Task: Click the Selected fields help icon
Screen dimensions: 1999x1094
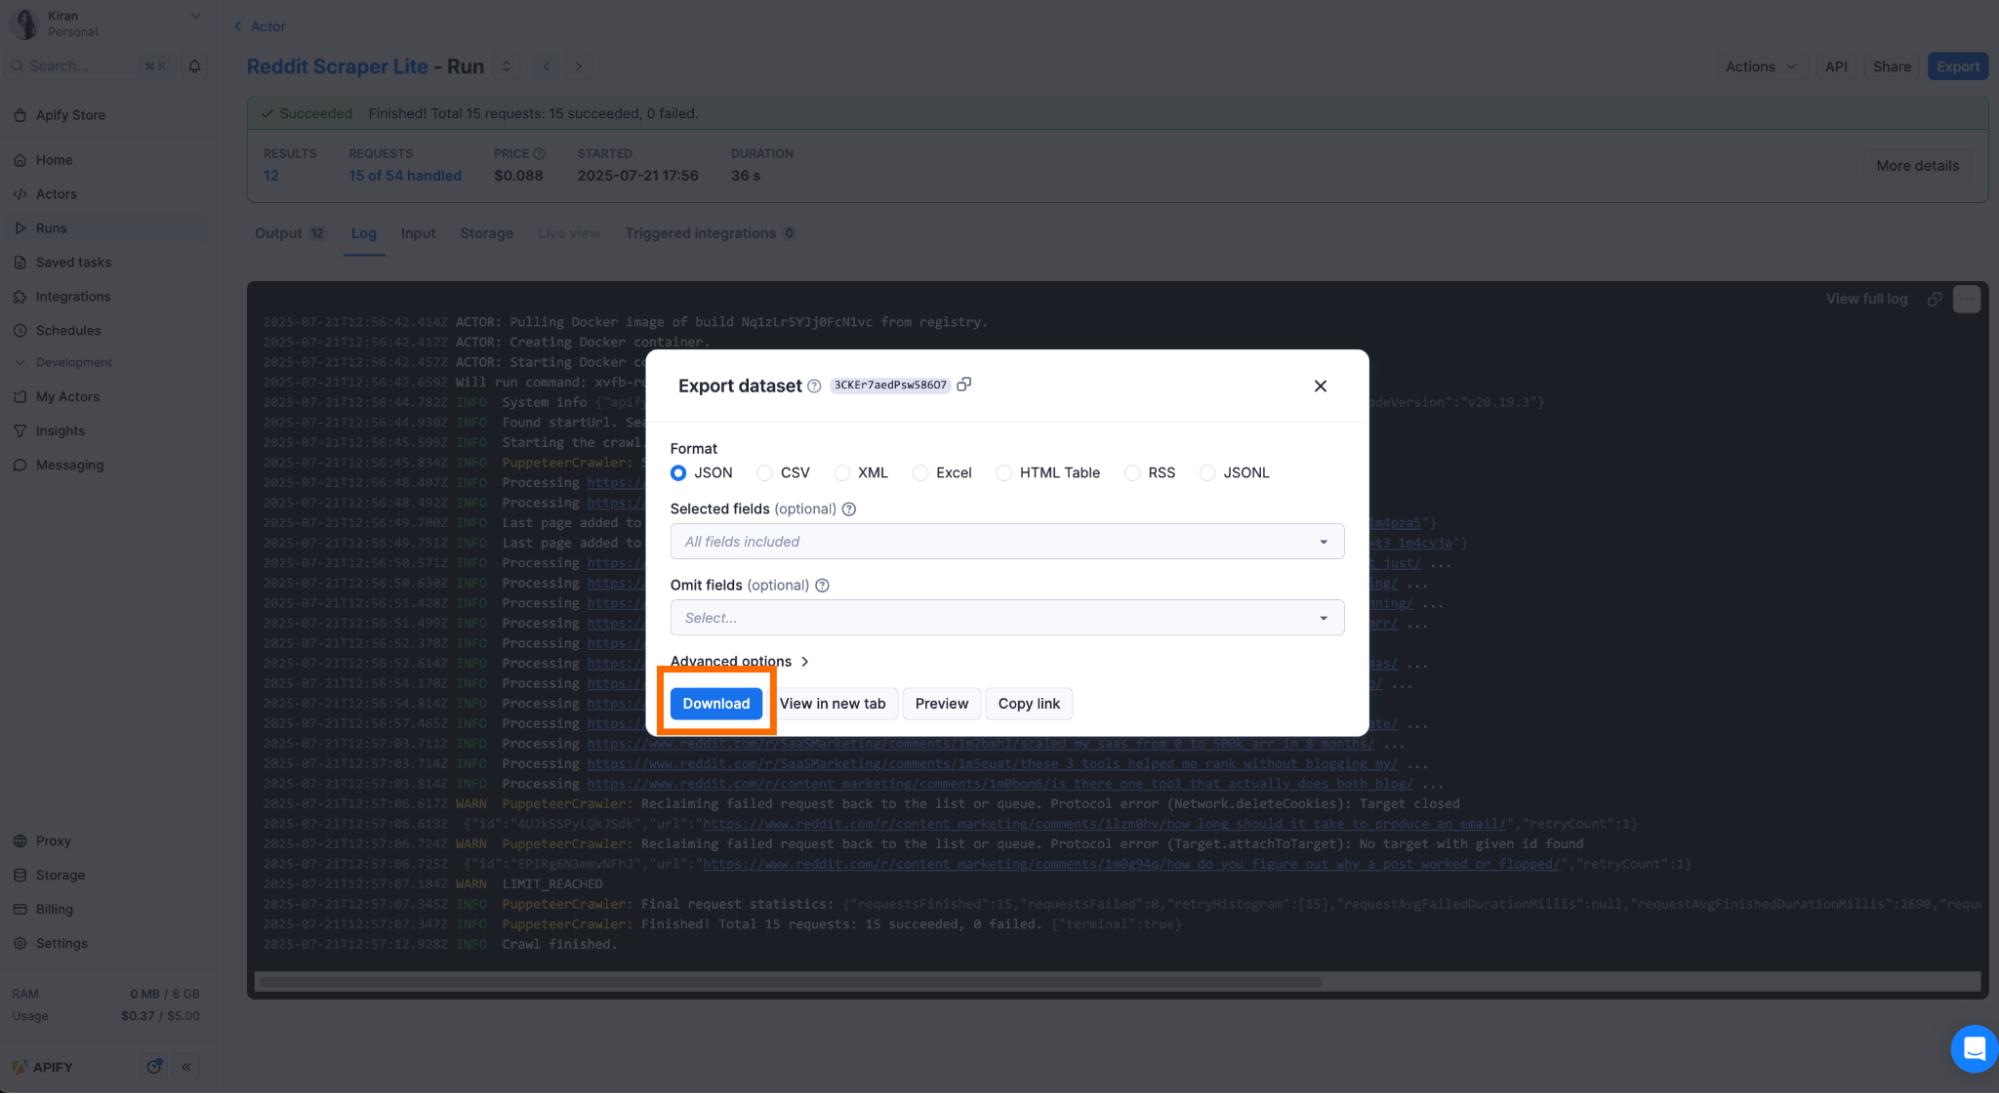Action: [849, 509]
